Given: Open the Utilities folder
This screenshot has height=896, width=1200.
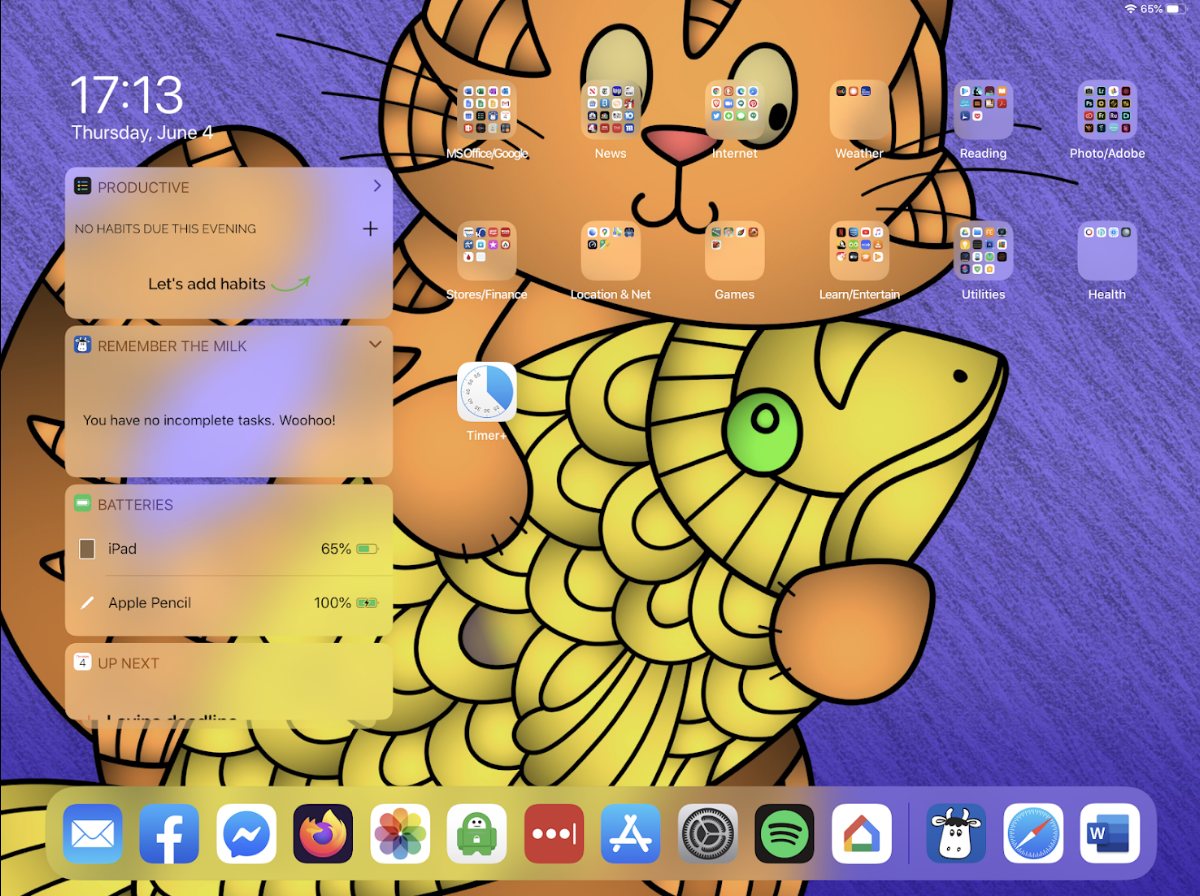Looking at the screenshot, I should click(983, 251).
